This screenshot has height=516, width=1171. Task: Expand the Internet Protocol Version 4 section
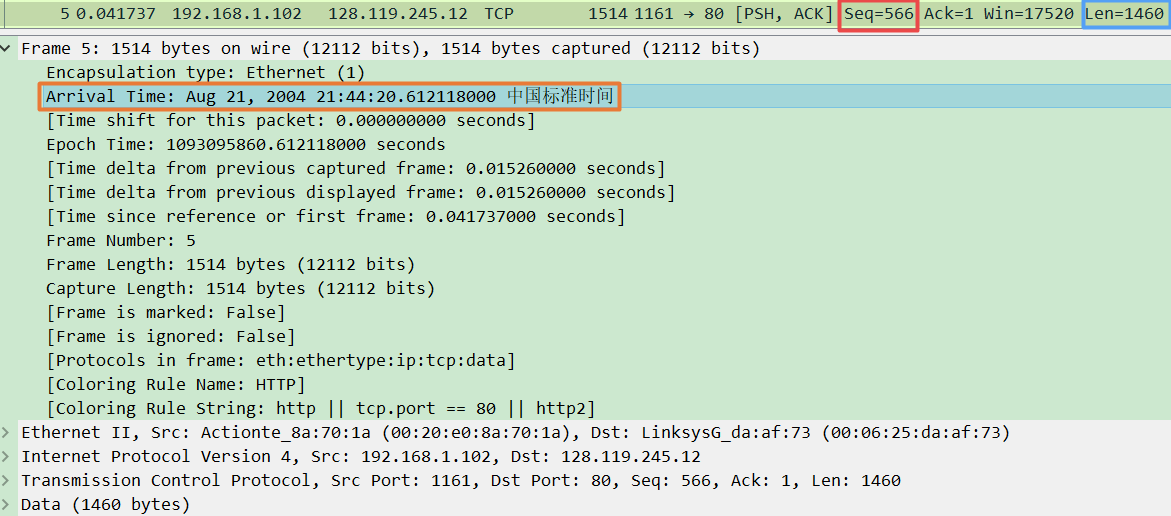coord(7,456)
